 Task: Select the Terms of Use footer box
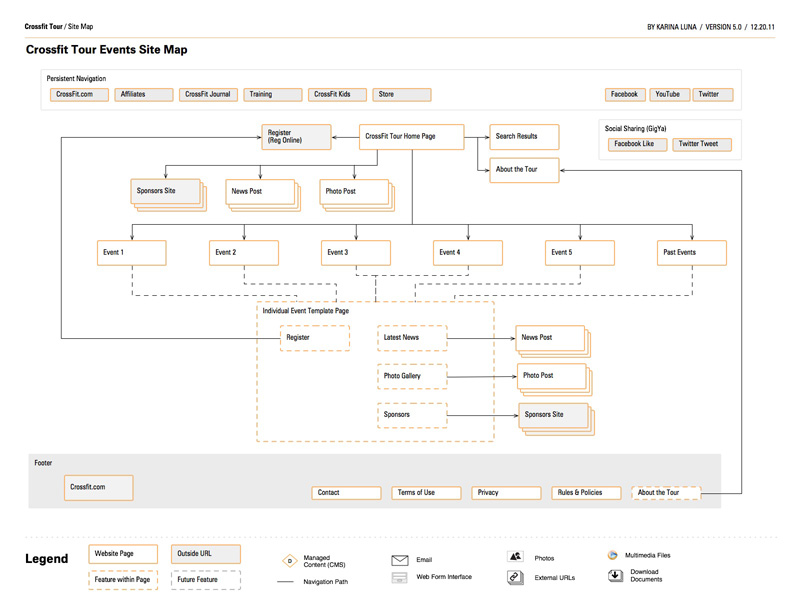pos(427,493)
